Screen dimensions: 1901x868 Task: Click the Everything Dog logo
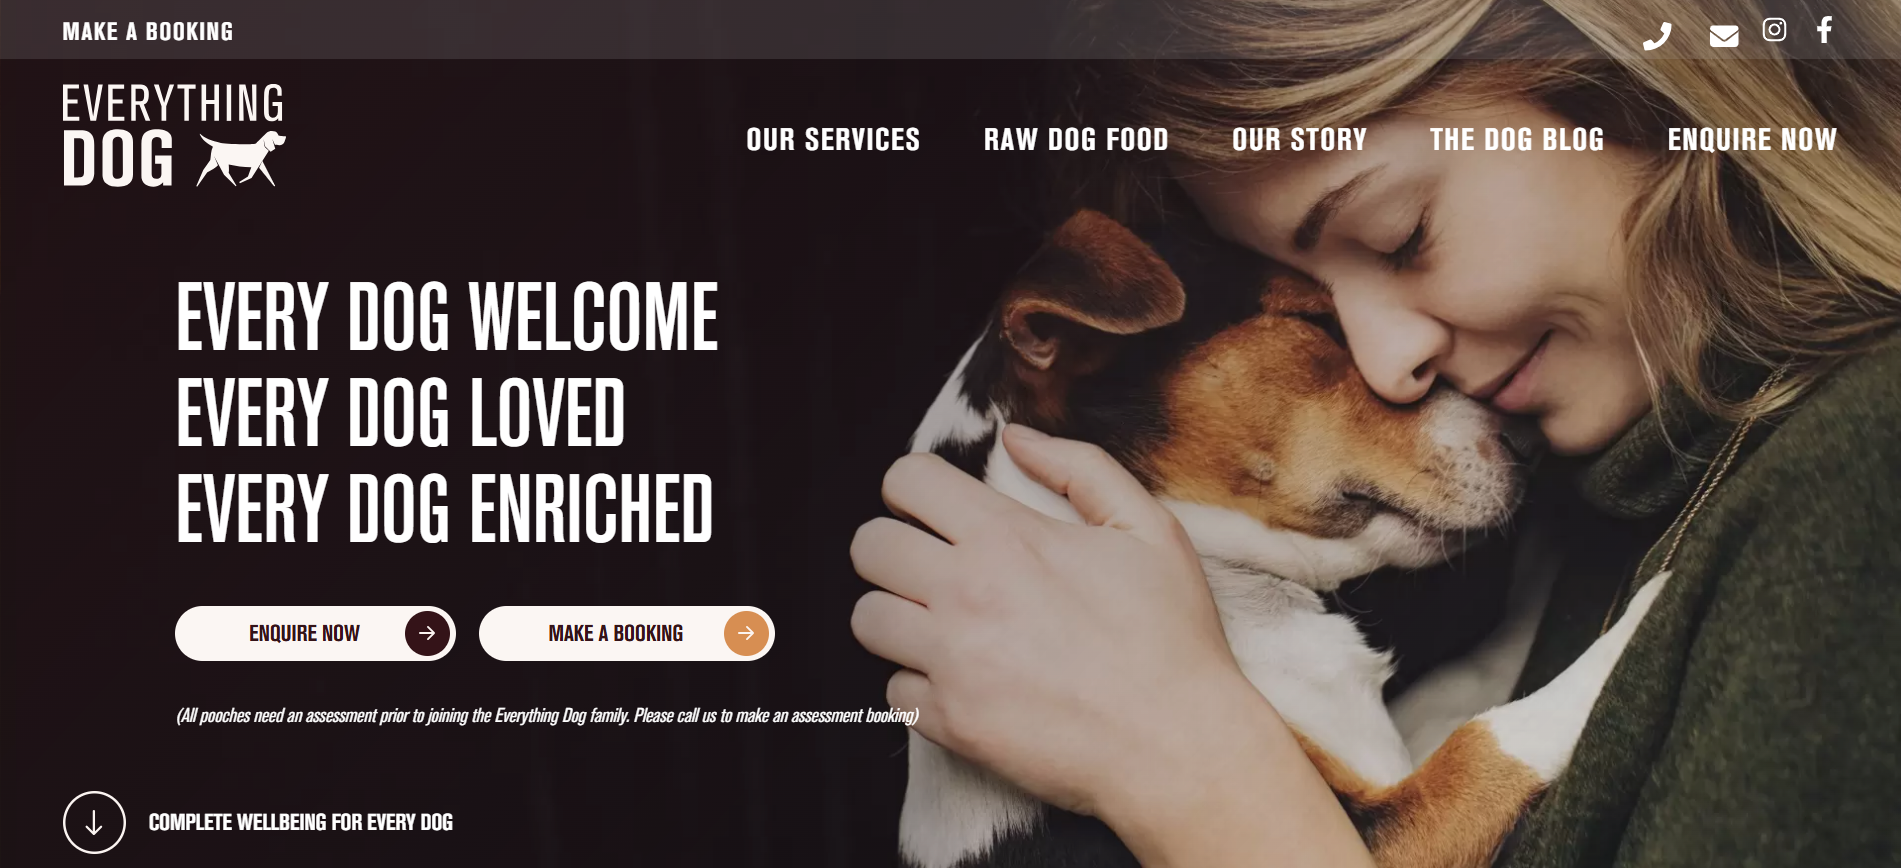click(x=174, y=135)
